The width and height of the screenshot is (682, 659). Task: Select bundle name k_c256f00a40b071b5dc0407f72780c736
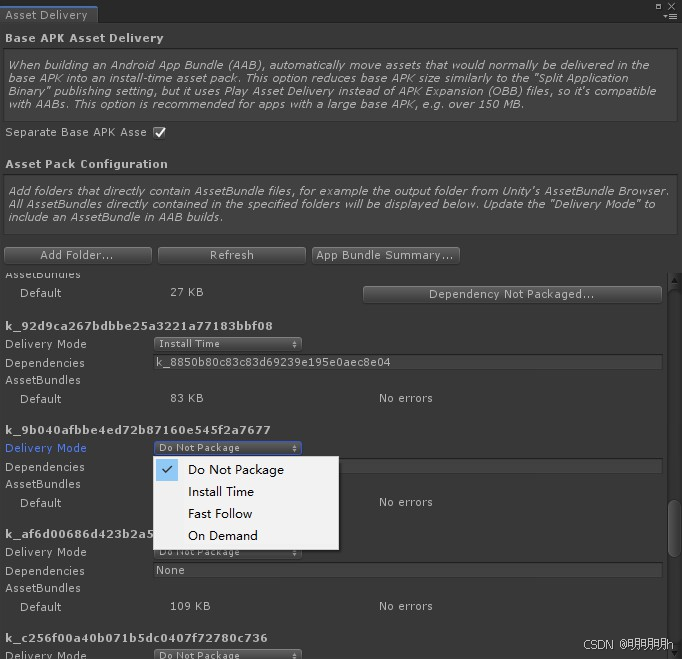coord(137,638)
